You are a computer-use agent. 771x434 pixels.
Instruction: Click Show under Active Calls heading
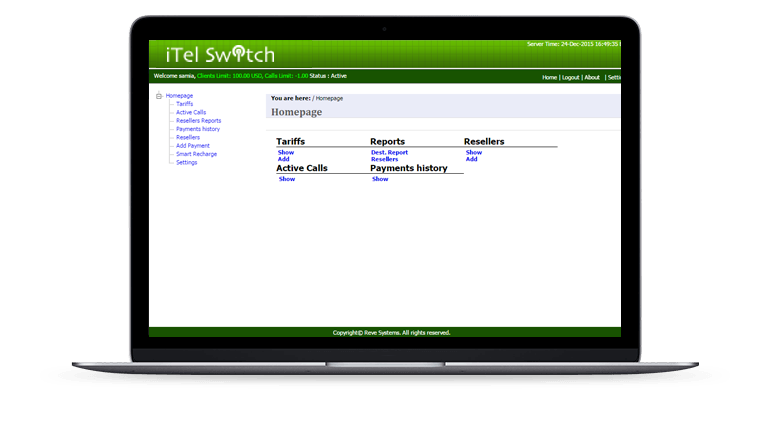(286, 179)
